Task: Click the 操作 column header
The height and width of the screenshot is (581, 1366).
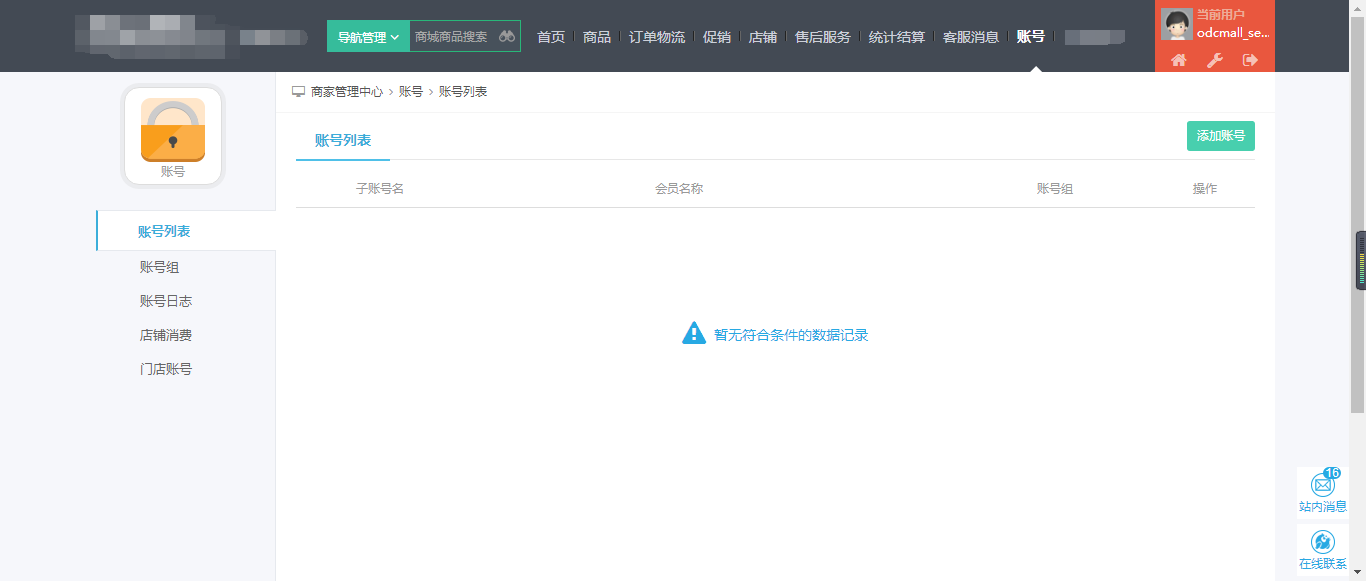Action: [x=1205, y=188]
